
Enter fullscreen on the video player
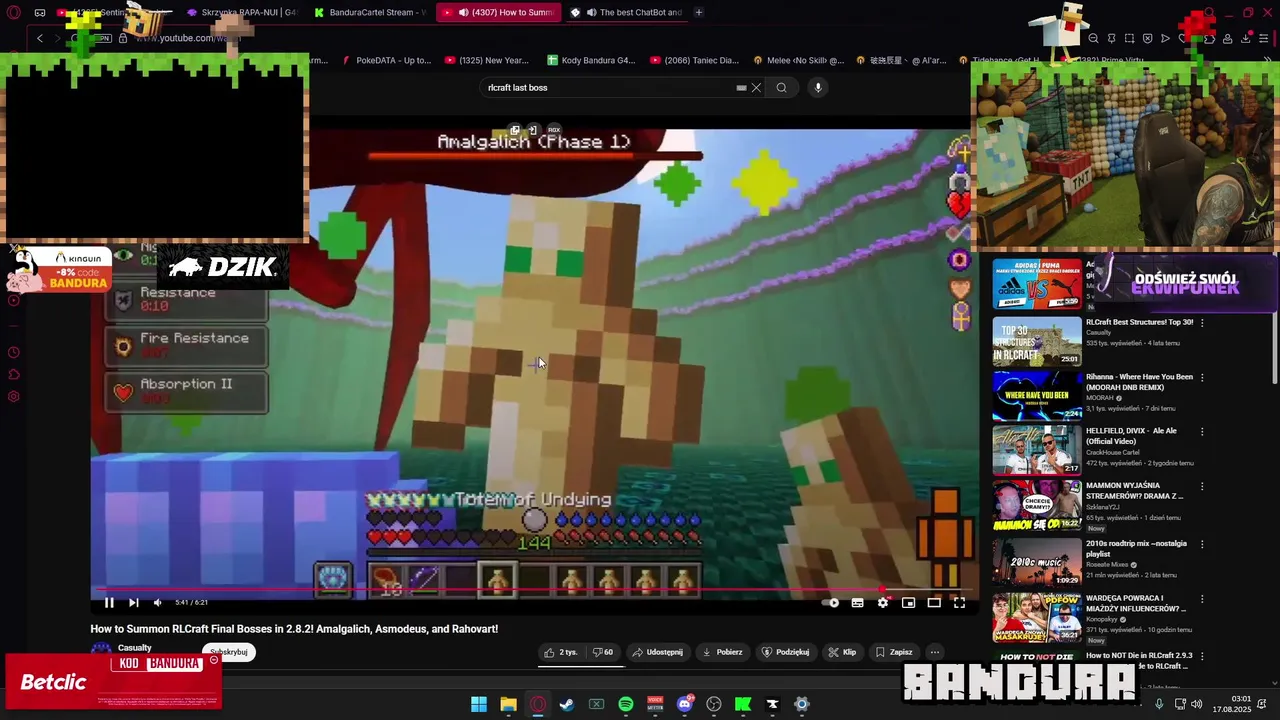coord(959,602)
